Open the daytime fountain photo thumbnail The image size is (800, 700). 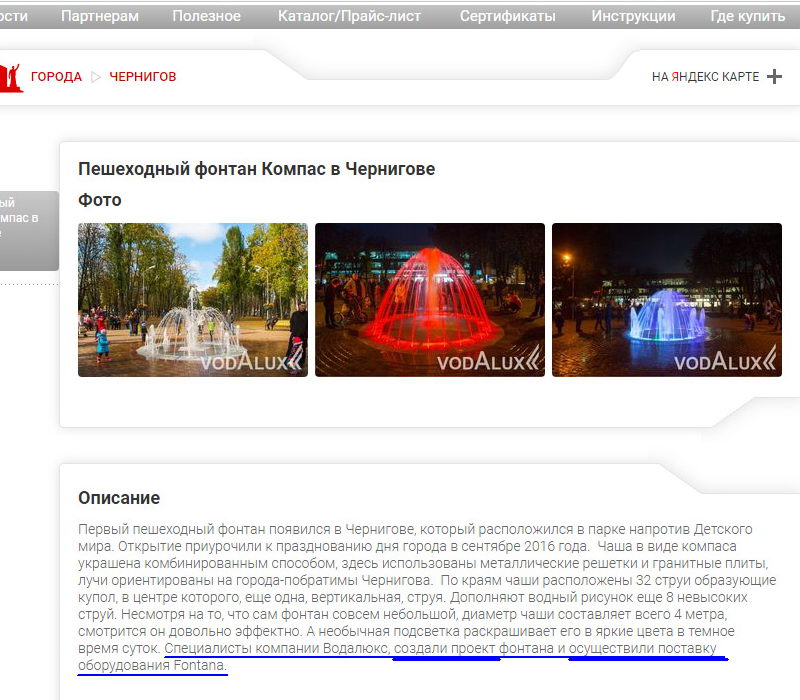[x=193, y=299]
